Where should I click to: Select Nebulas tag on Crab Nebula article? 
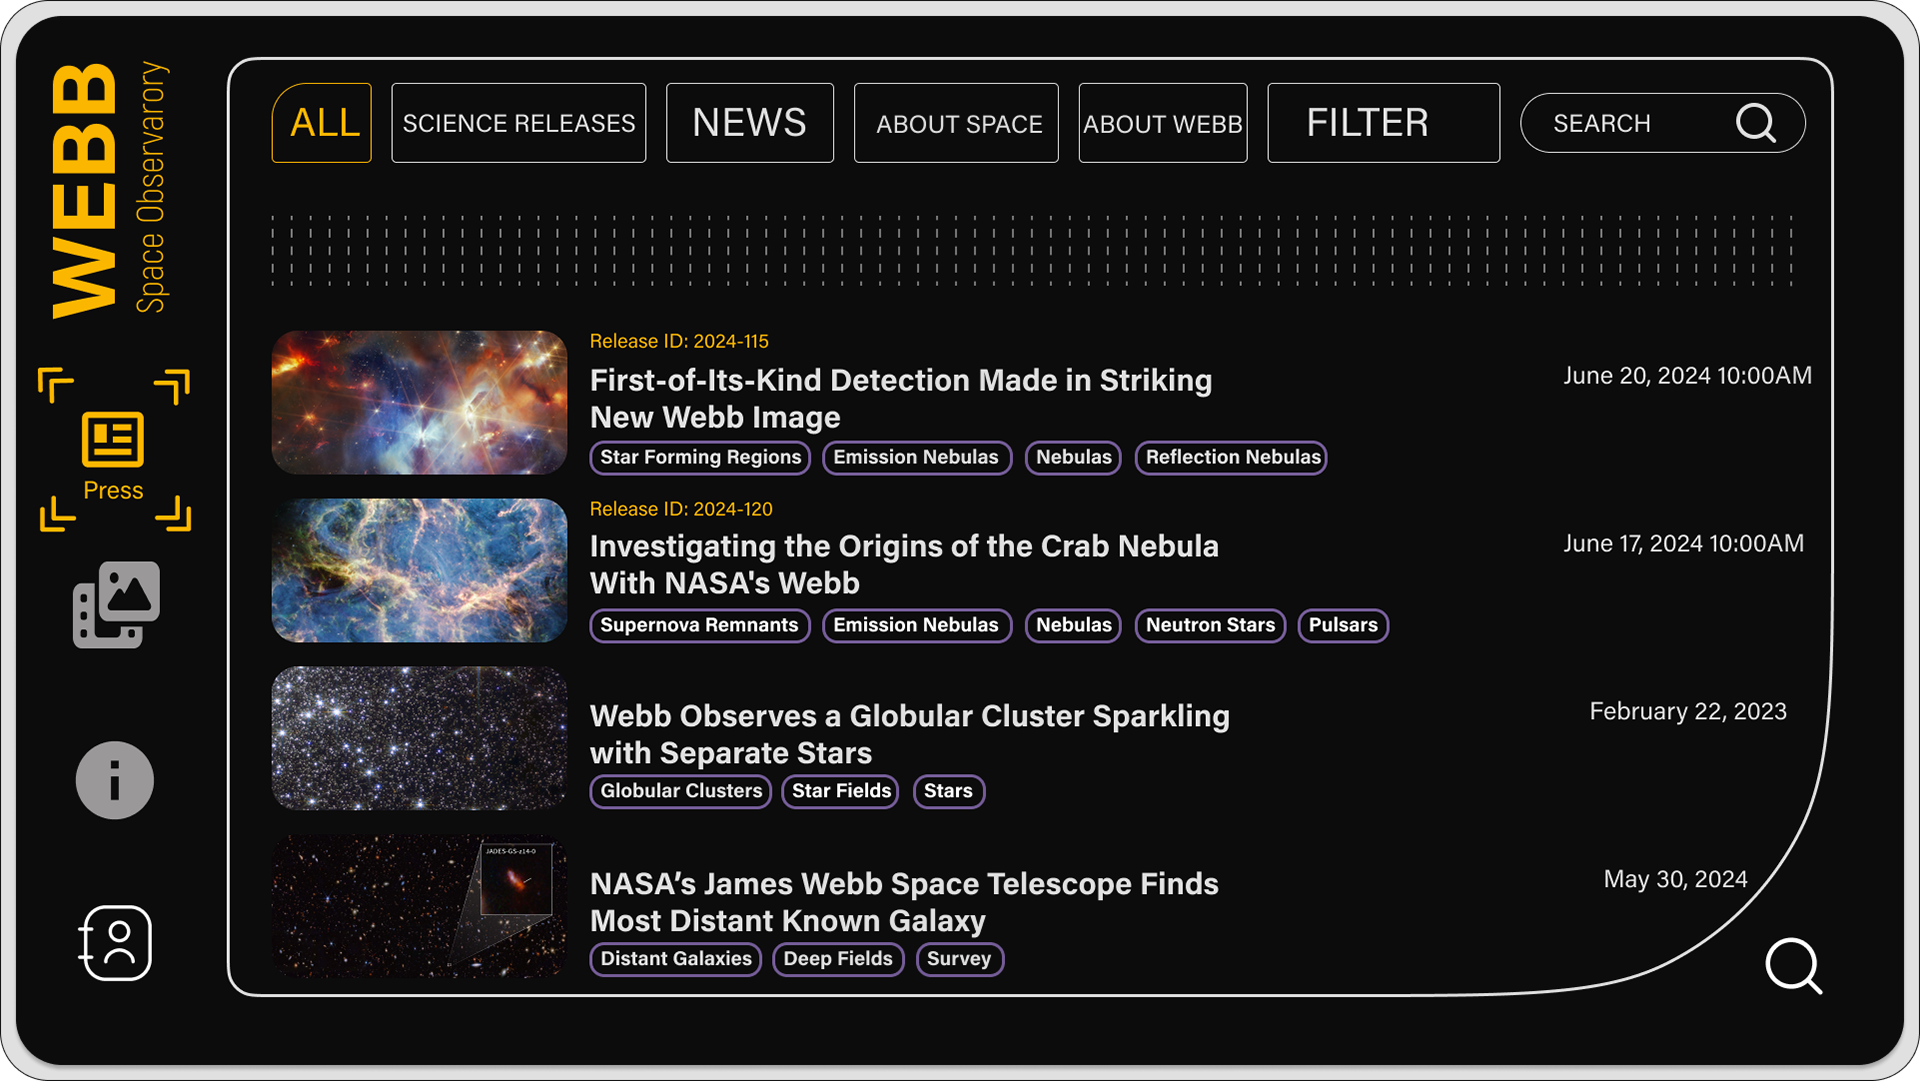pos(1073,625)
